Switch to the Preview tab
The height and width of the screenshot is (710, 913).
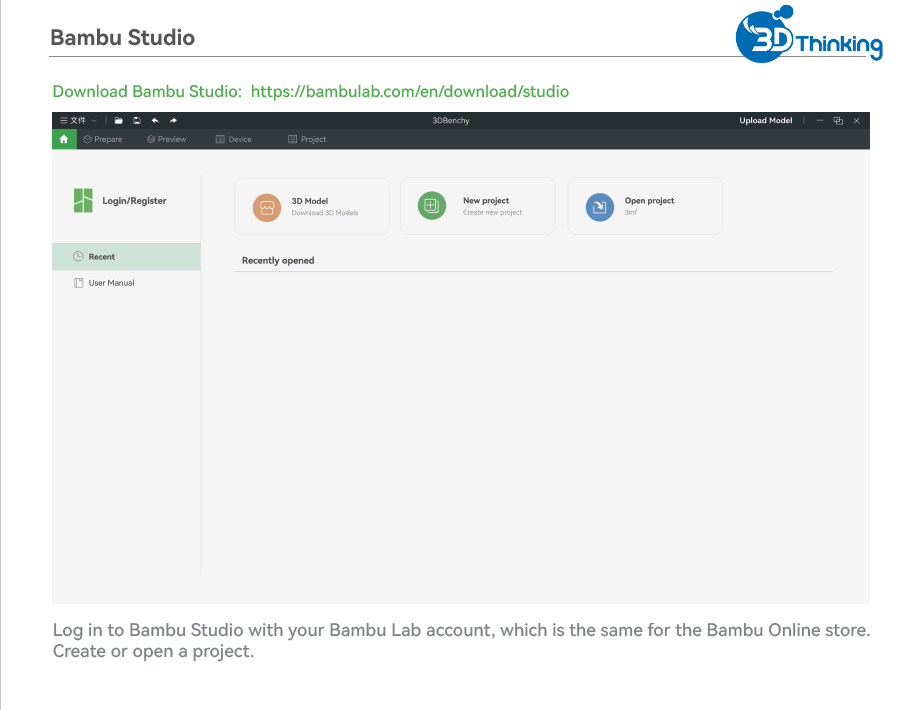(167, 139)
